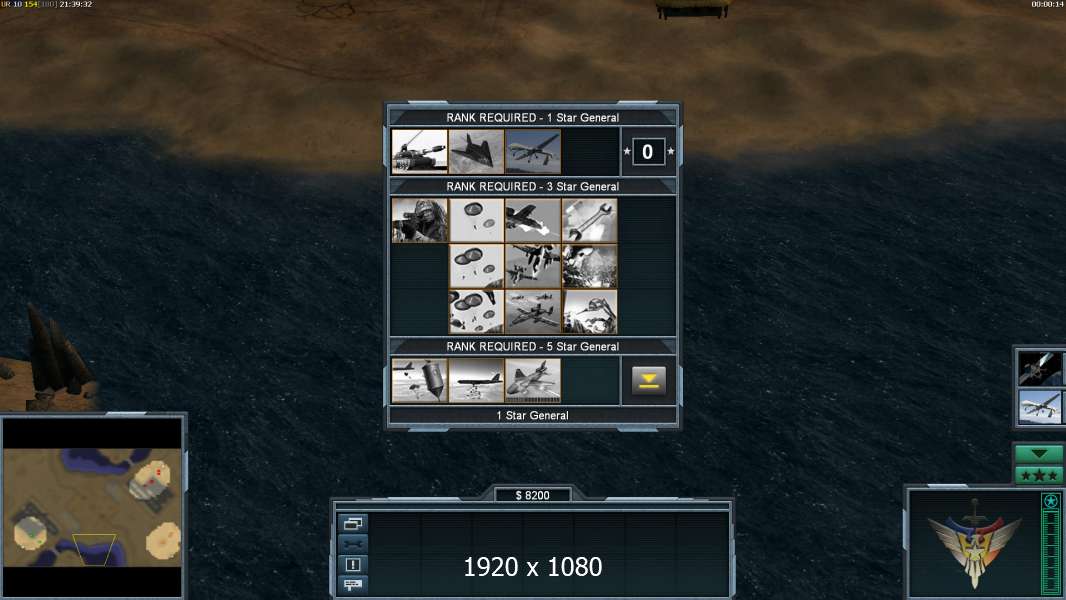Image resolution: width=1066 pixels, height=600 pixels.
Task: Pick the Spy Drone power in the 1 Star row
Action: 533,152
